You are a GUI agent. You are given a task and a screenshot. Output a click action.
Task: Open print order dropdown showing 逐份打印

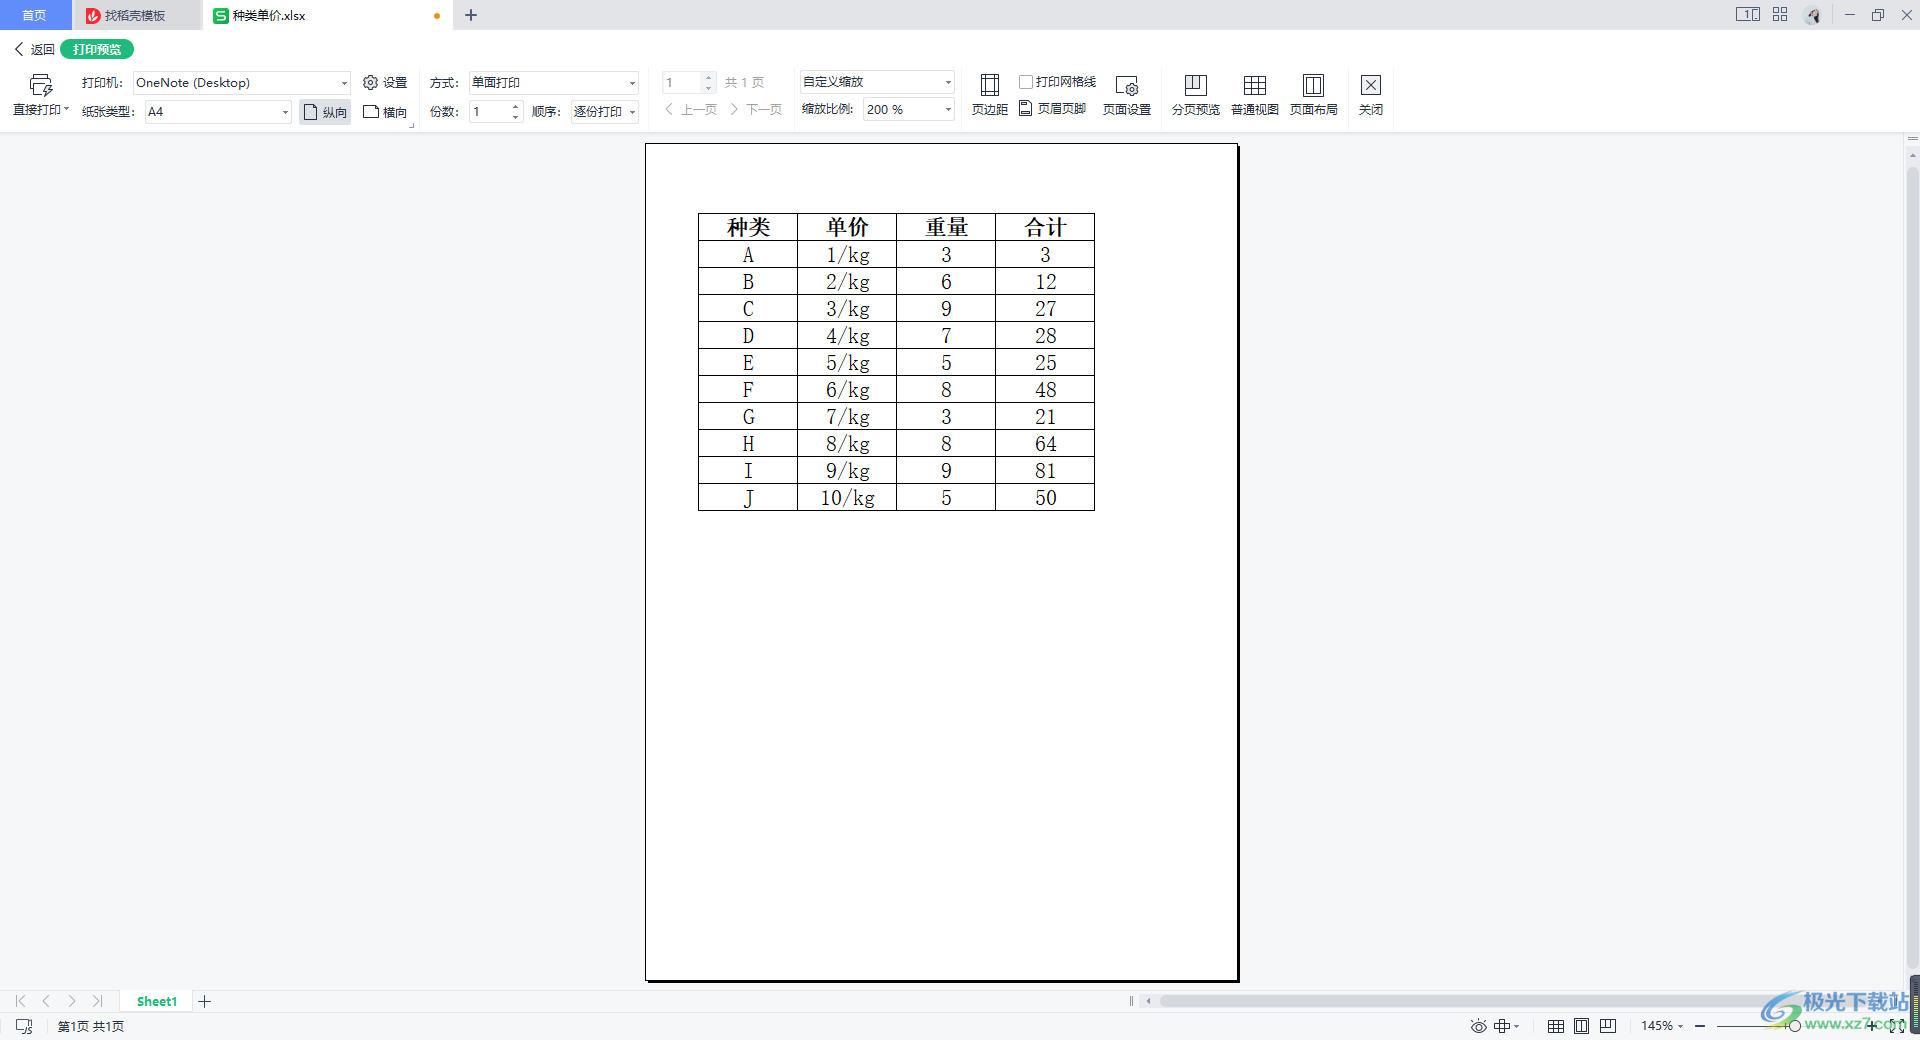605,112
